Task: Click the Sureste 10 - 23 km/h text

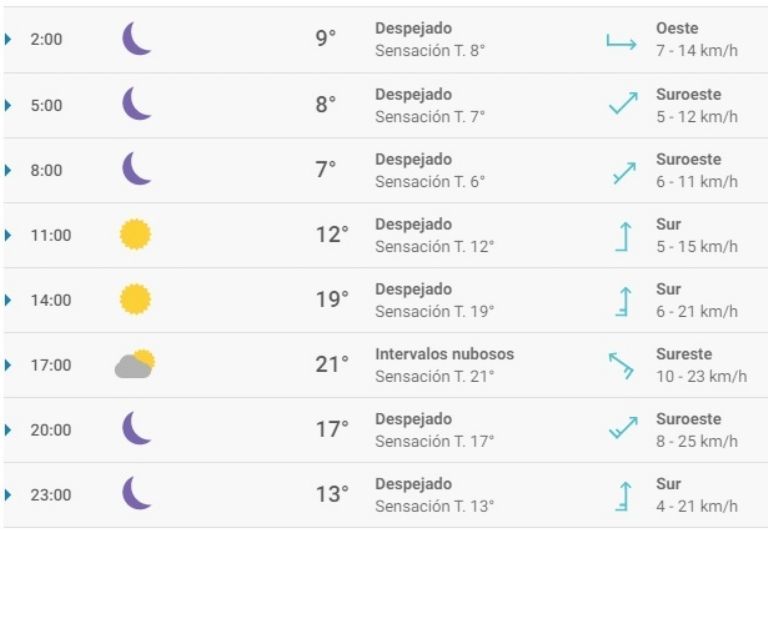Action: (x=700, y=365)
